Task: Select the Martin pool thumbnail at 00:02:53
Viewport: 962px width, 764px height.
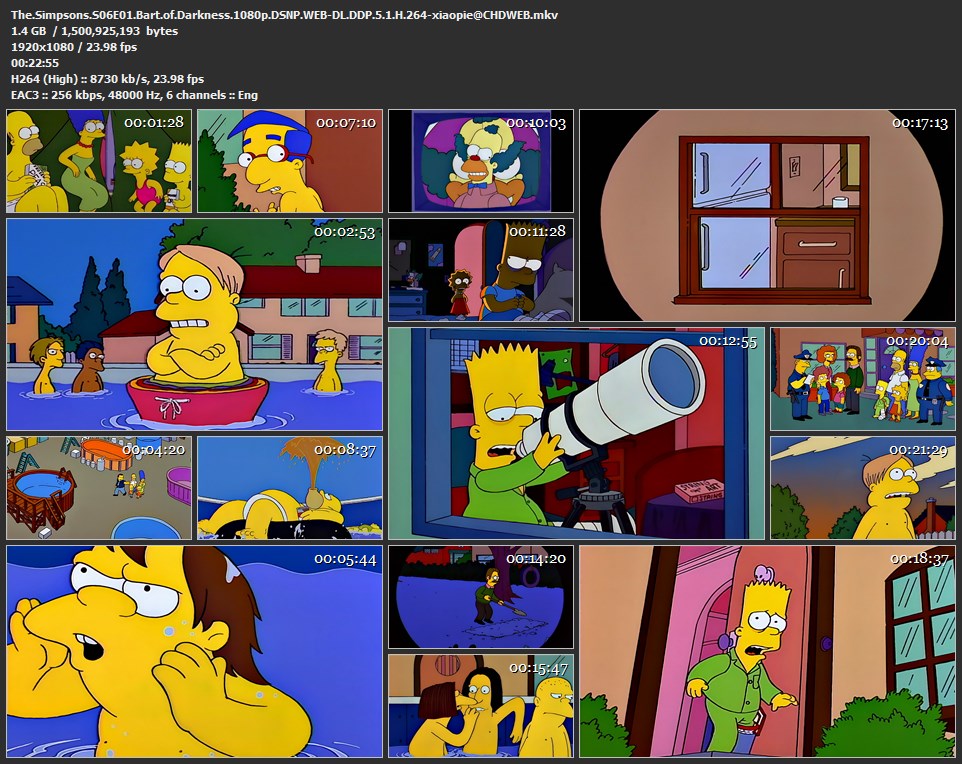Action: pos(194,325)
